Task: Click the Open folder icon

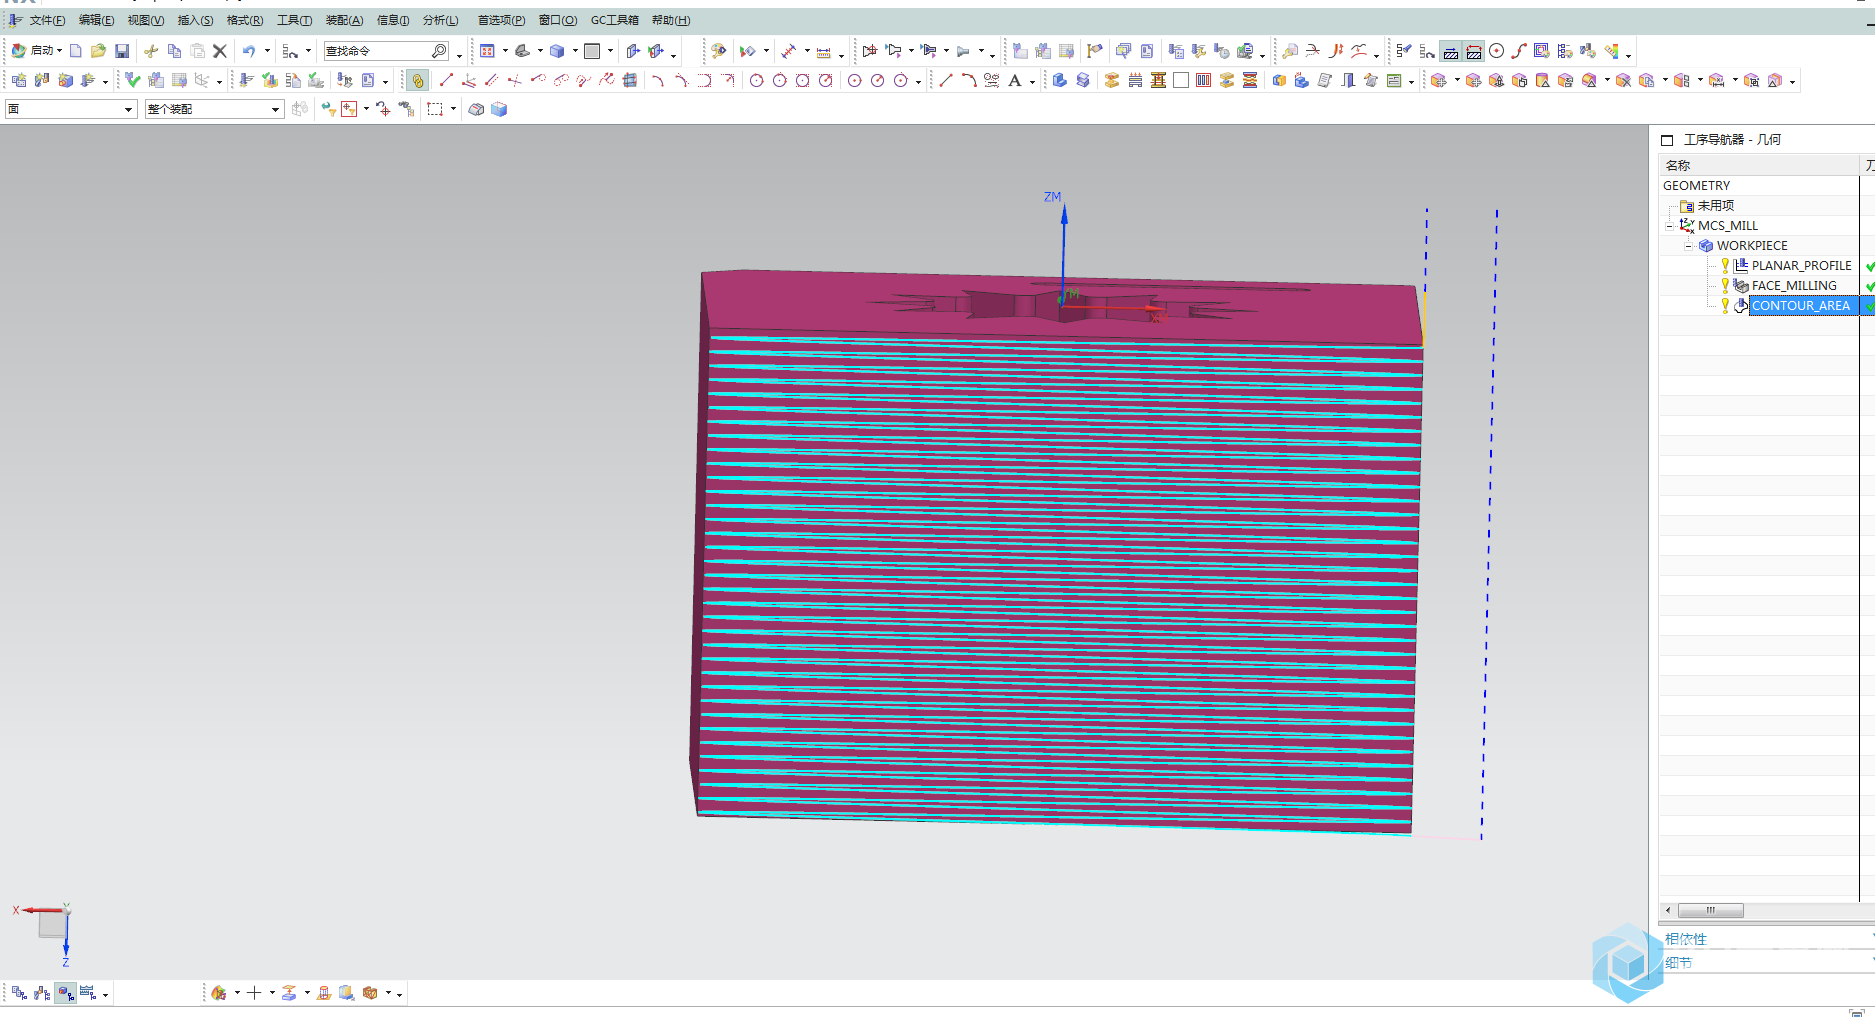Action: click(x=98, y=51)
